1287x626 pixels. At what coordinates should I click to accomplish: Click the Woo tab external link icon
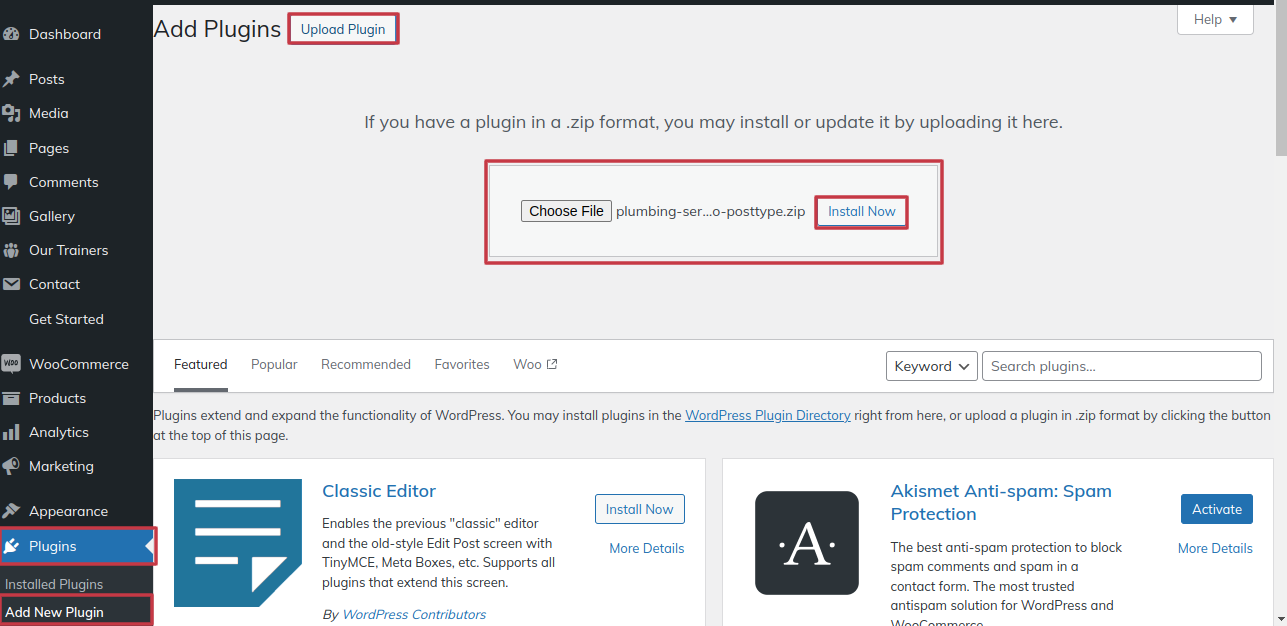pos(552,364)
